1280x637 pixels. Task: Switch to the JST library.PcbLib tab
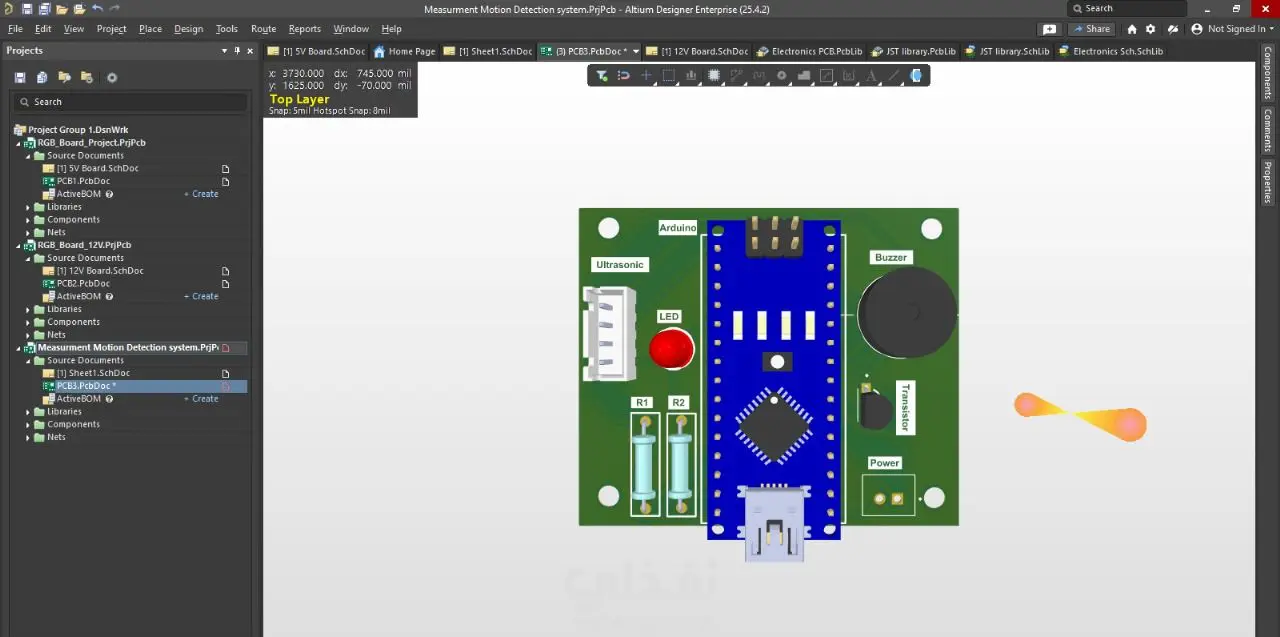click(x=913, y=51)
